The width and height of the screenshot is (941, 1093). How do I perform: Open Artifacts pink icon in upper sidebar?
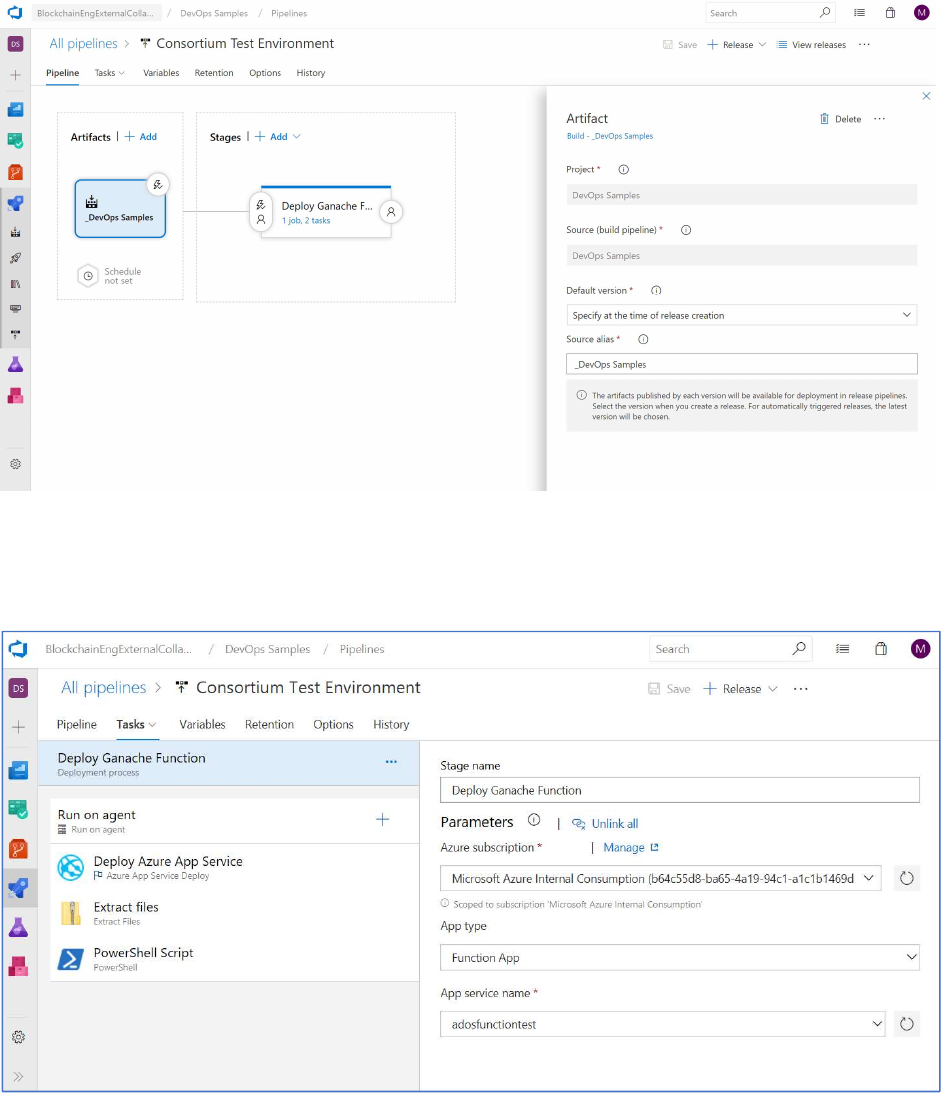tap(15, 395)
